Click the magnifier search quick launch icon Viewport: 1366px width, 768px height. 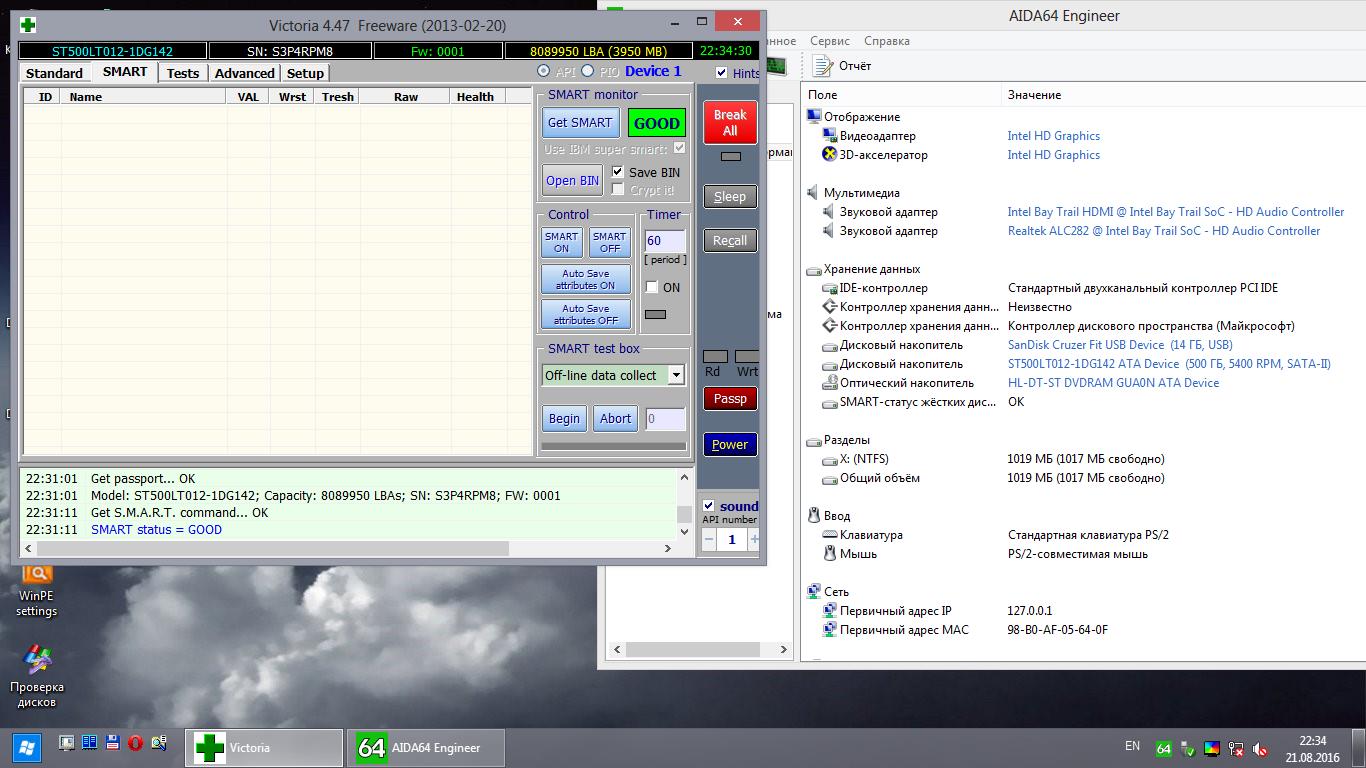[158, 744]
